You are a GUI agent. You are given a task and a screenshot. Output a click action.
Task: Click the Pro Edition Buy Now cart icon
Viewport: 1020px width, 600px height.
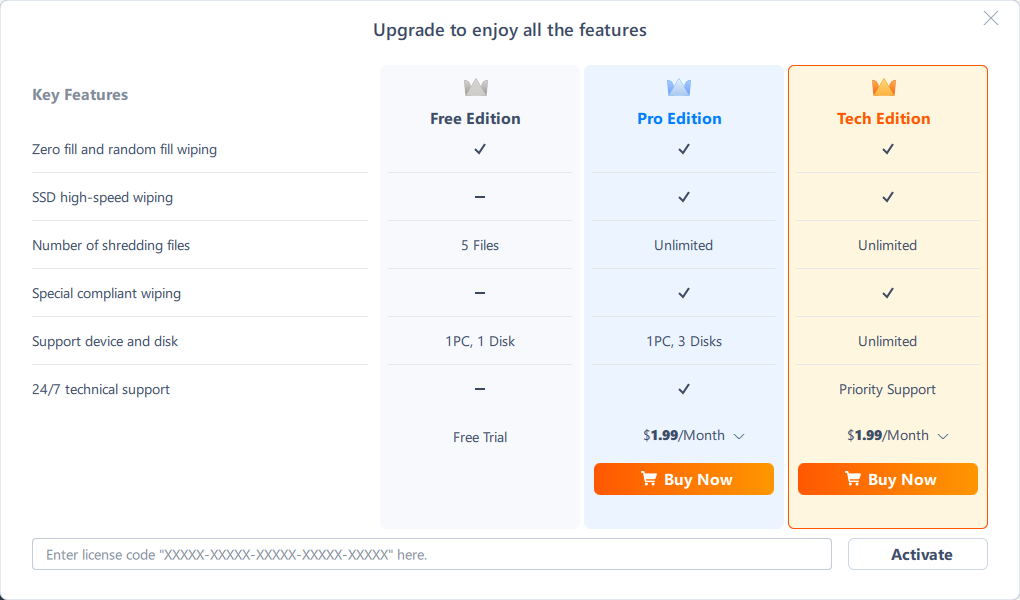tap(649, 479)
